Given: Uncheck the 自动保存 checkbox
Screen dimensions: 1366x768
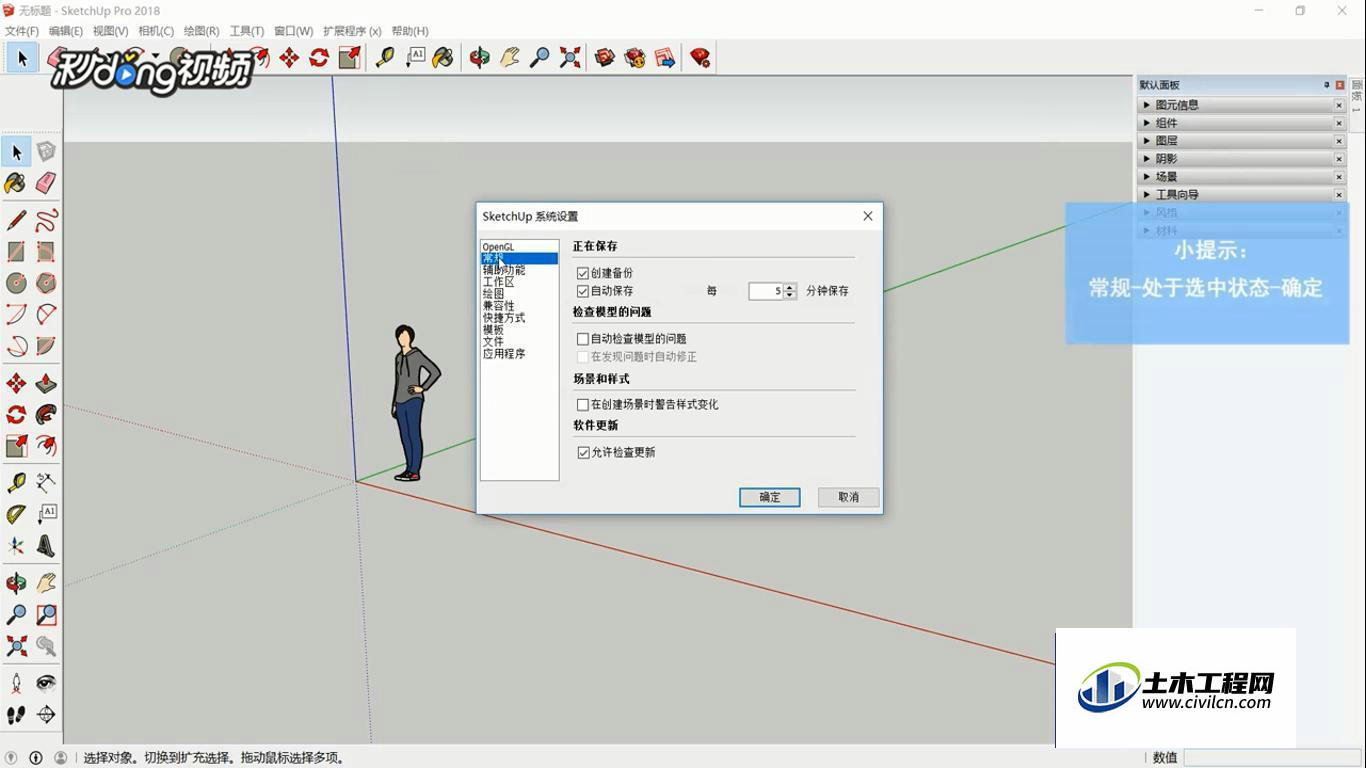Looking at the screenshot, I should coord(583,291).
